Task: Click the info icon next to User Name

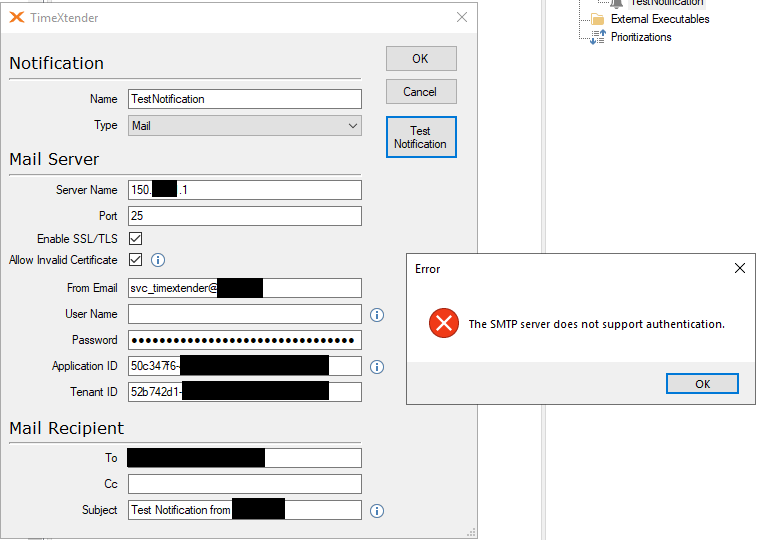Action: click(377, 315)
